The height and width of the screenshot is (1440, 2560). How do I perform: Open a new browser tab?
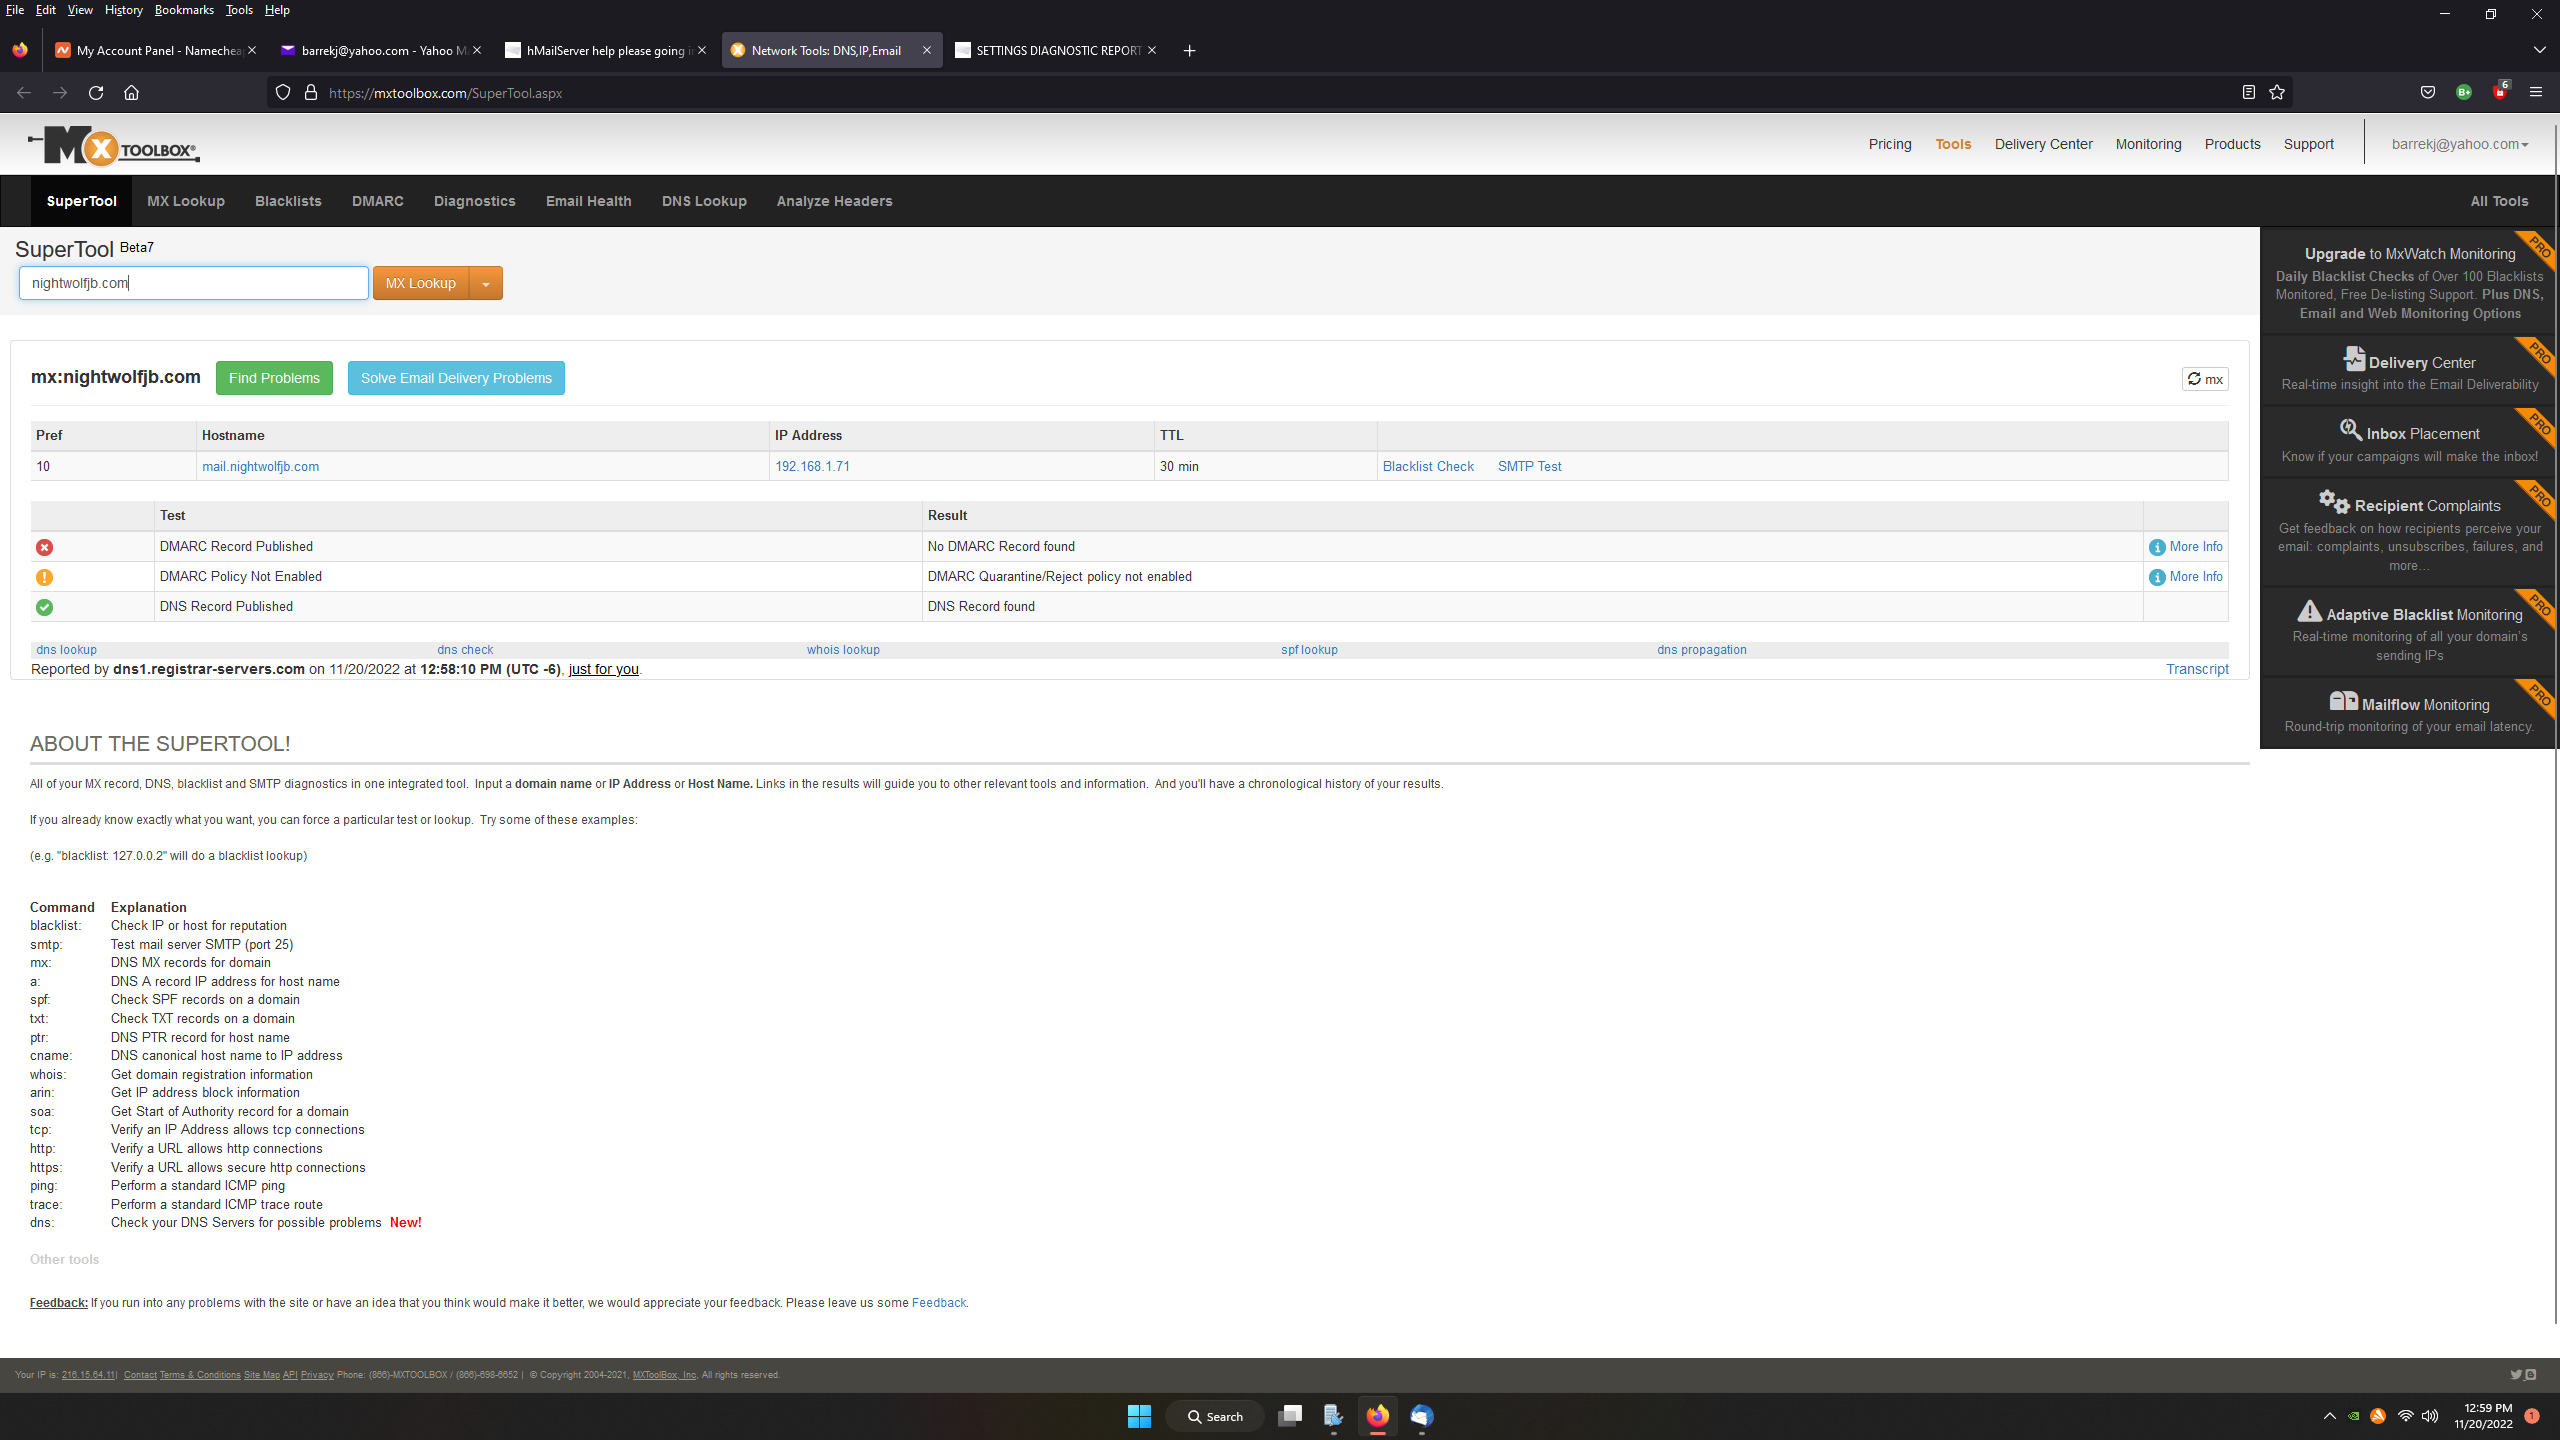(1189, 50)
